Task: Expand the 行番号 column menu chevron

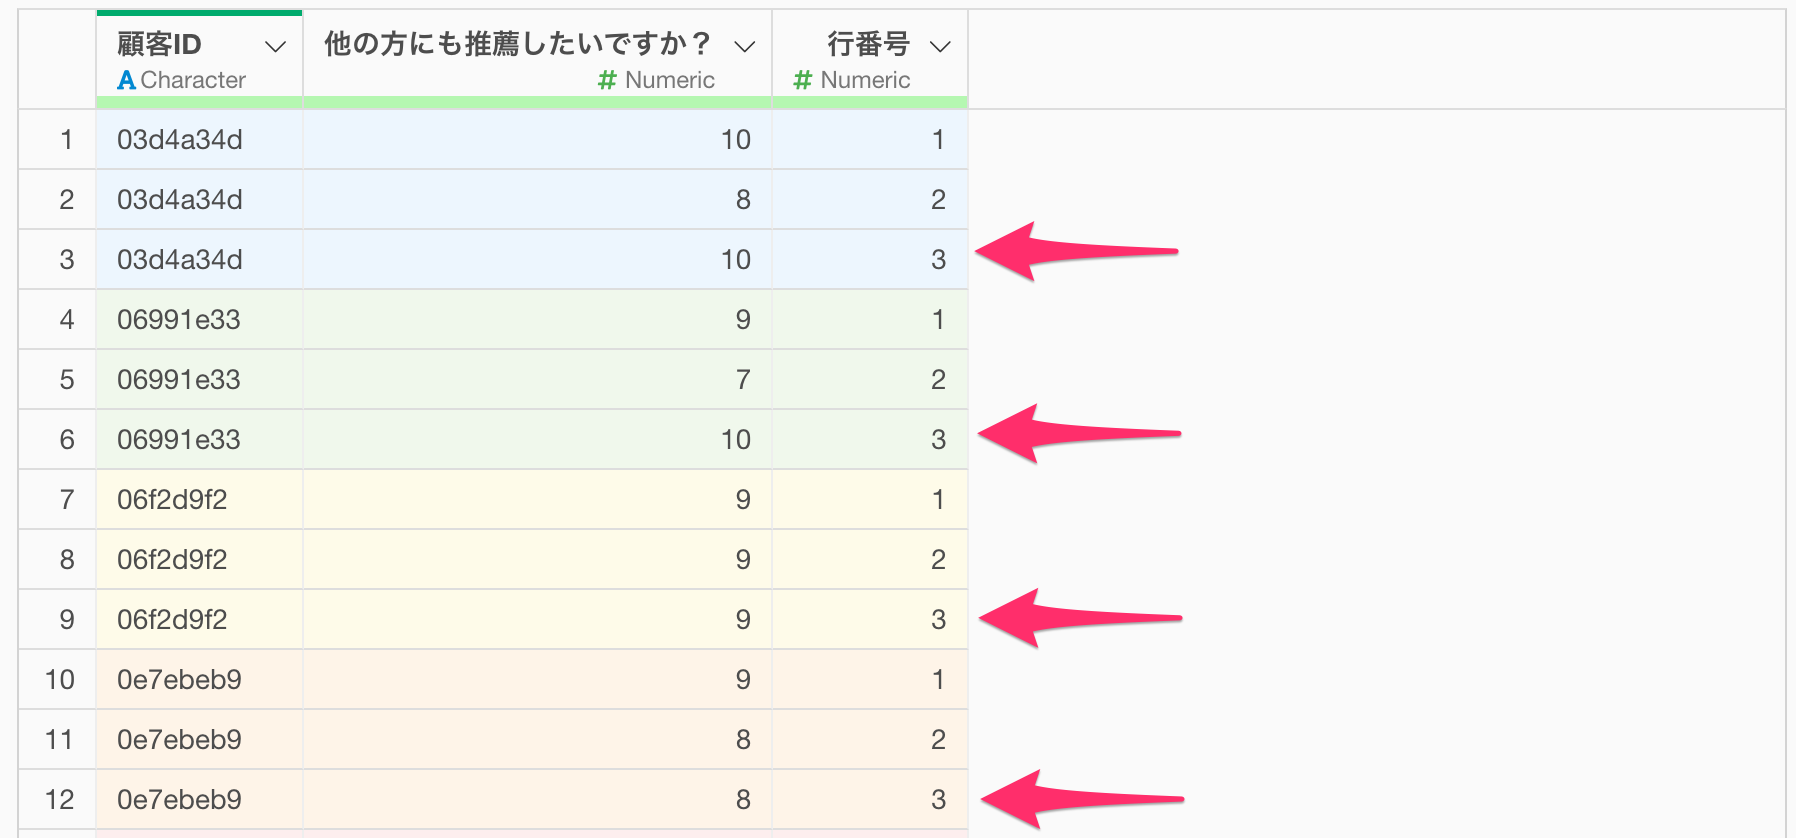Action: [x=939, y=46]
